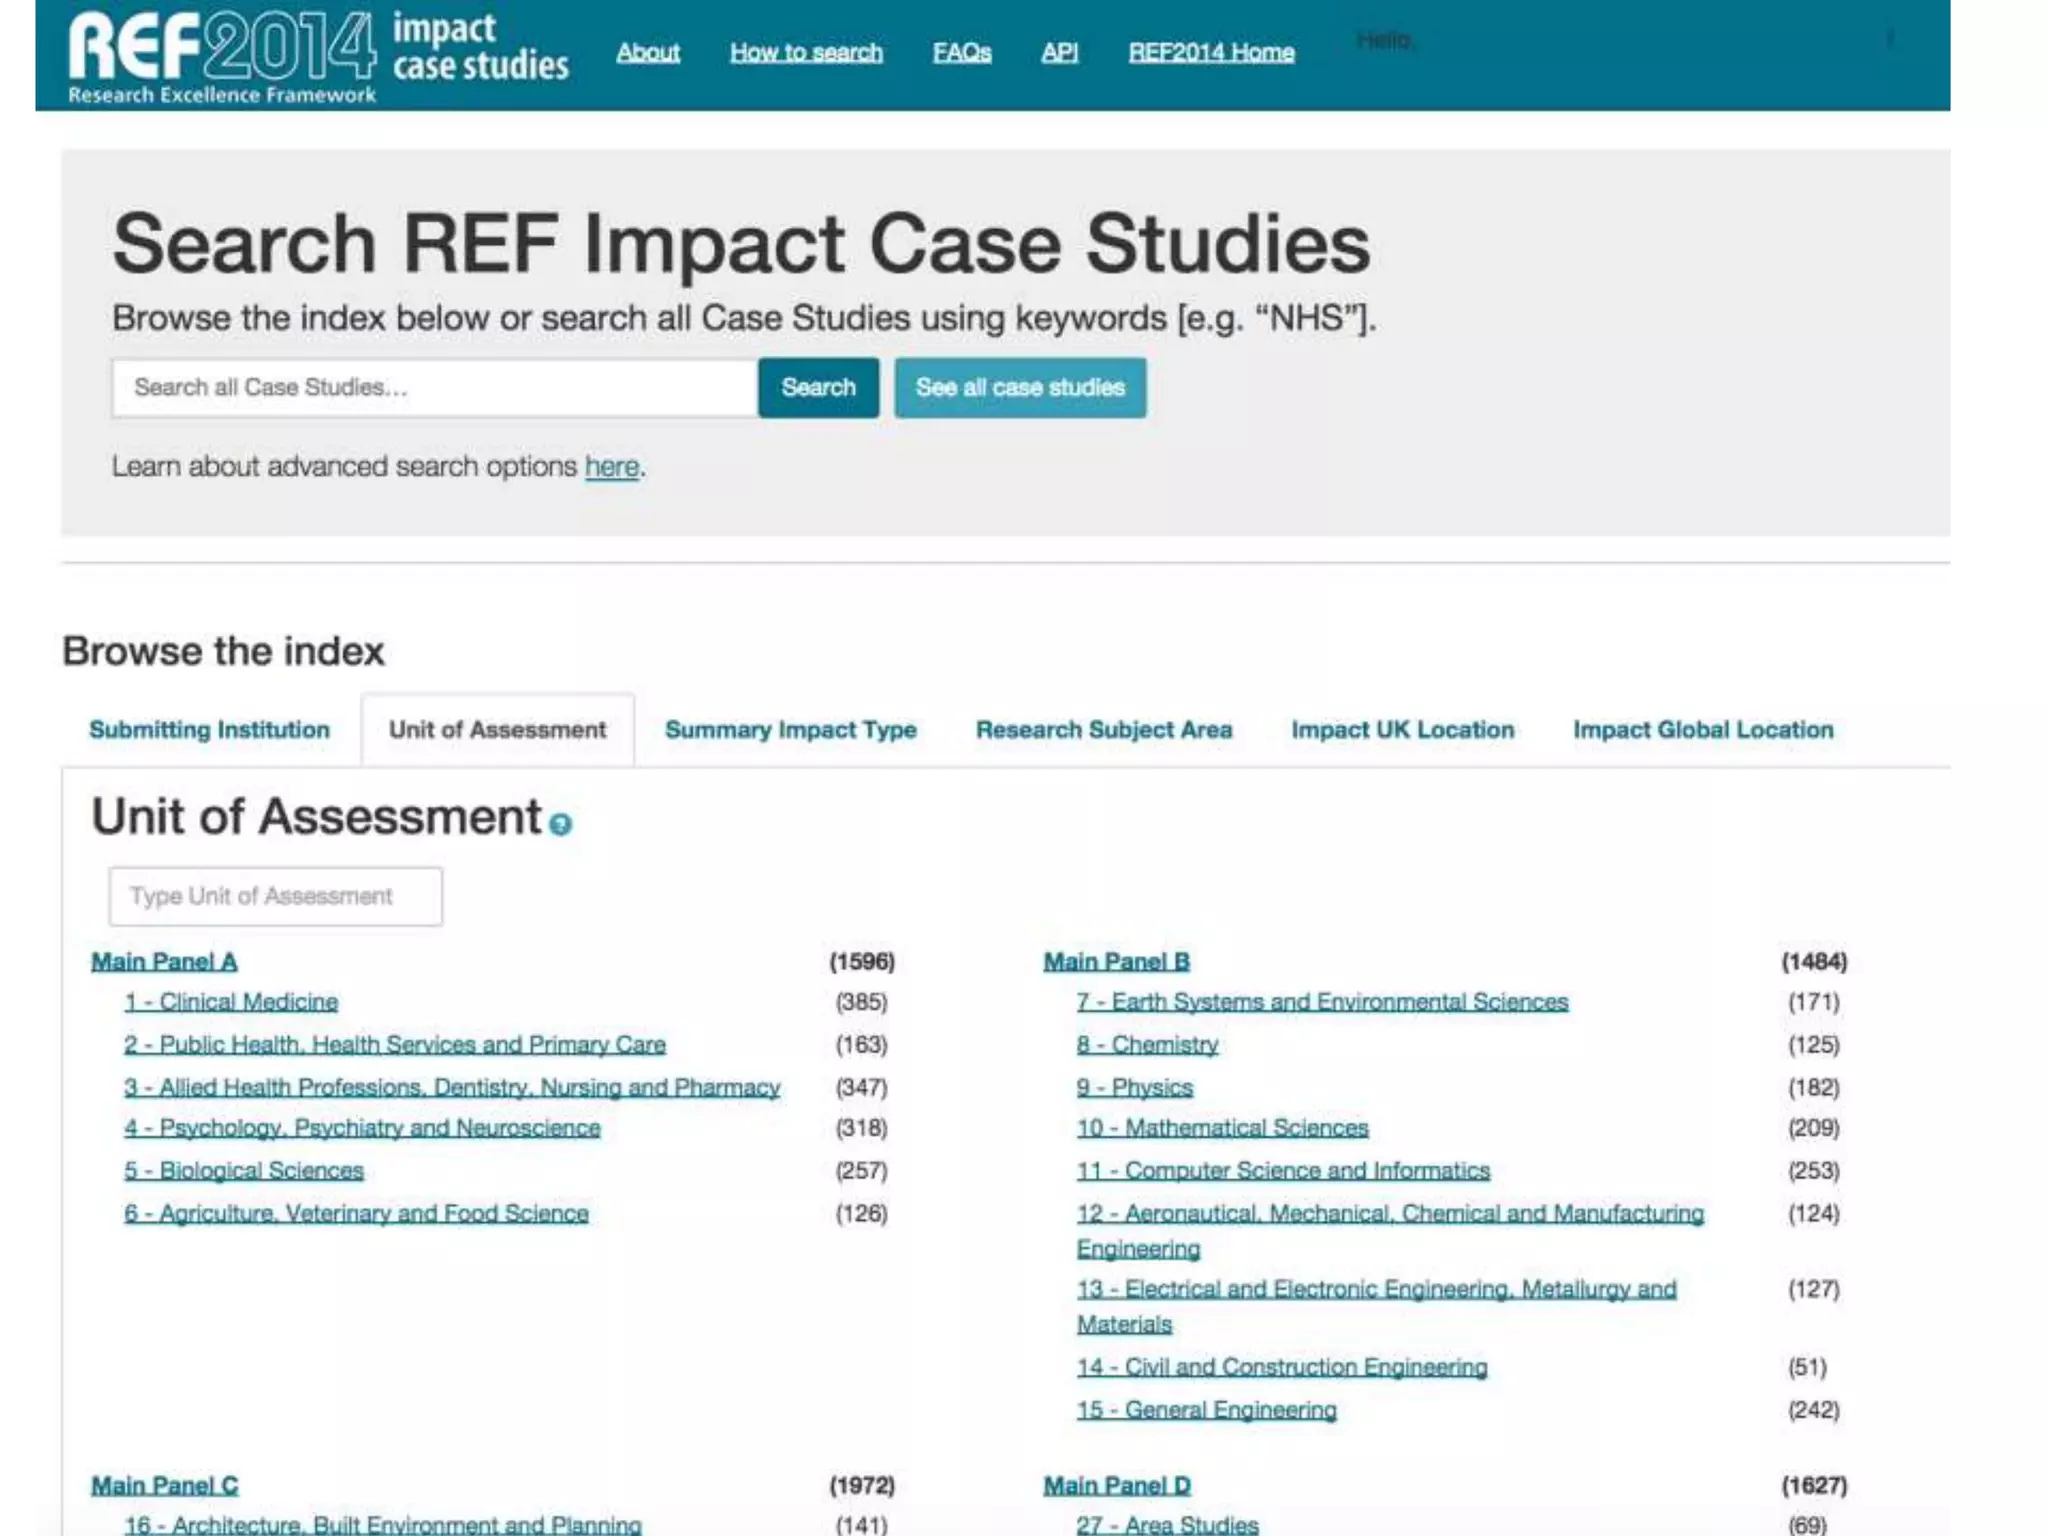Open the API link in header
This screenshot has width=2048, height=1536.
(1059, 52)
